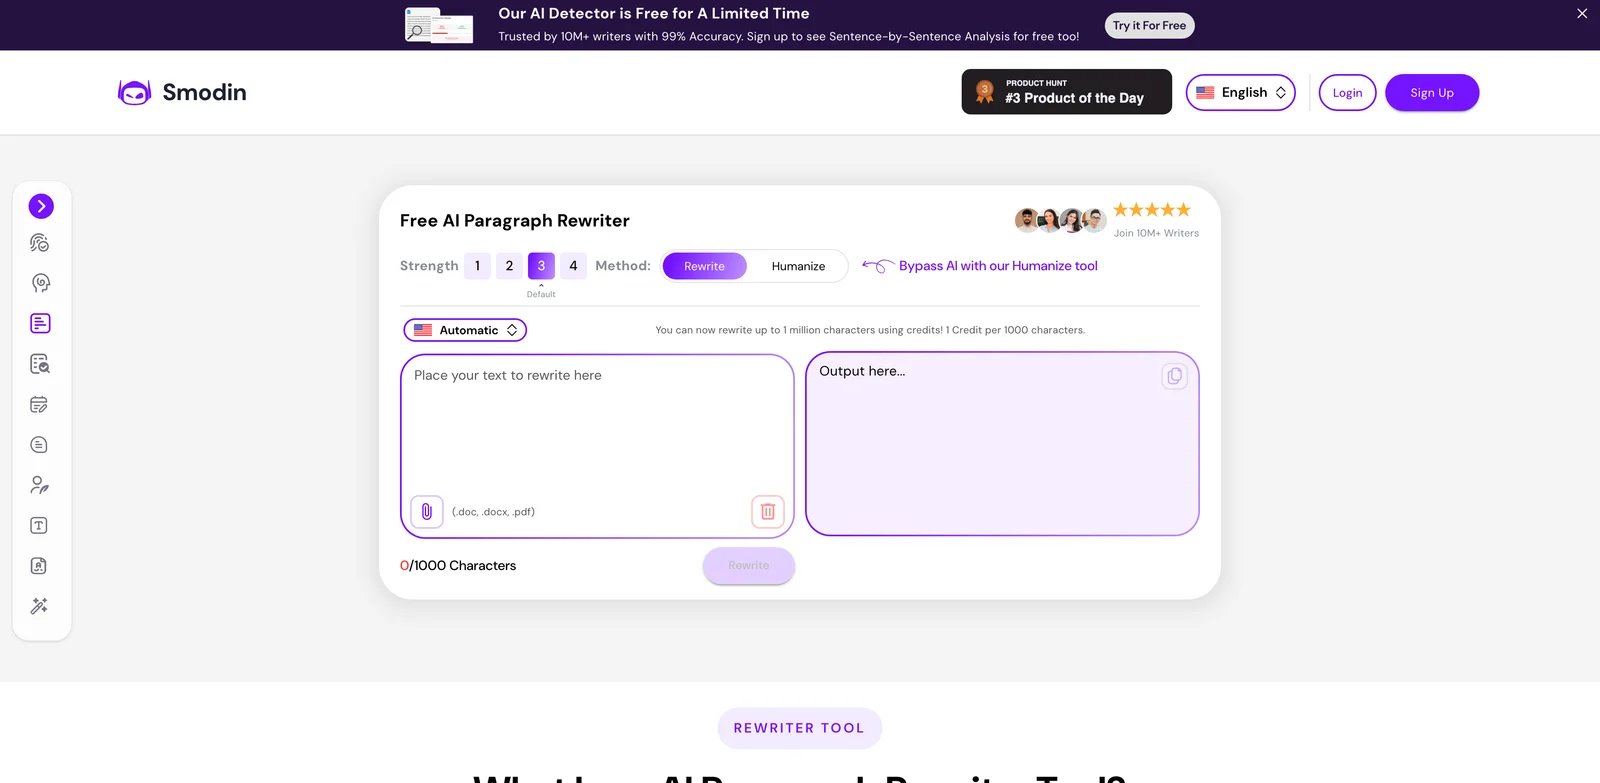
Task: Close the top promotional banner
Action: [x=1582, y=13]
